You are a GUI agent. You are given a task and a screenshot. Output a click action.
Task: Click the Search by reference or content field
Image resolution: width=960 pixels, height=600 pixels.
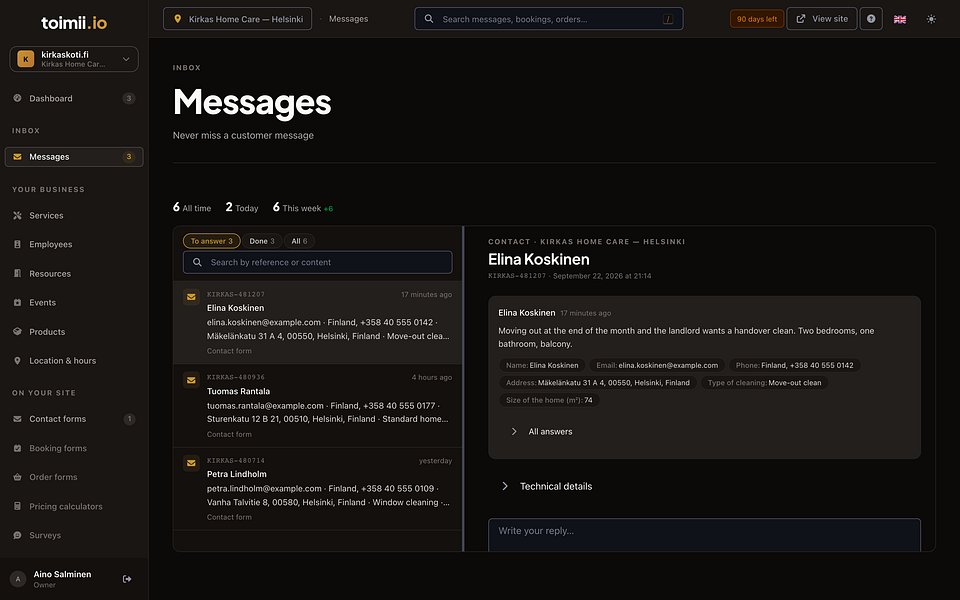[318, 262]
